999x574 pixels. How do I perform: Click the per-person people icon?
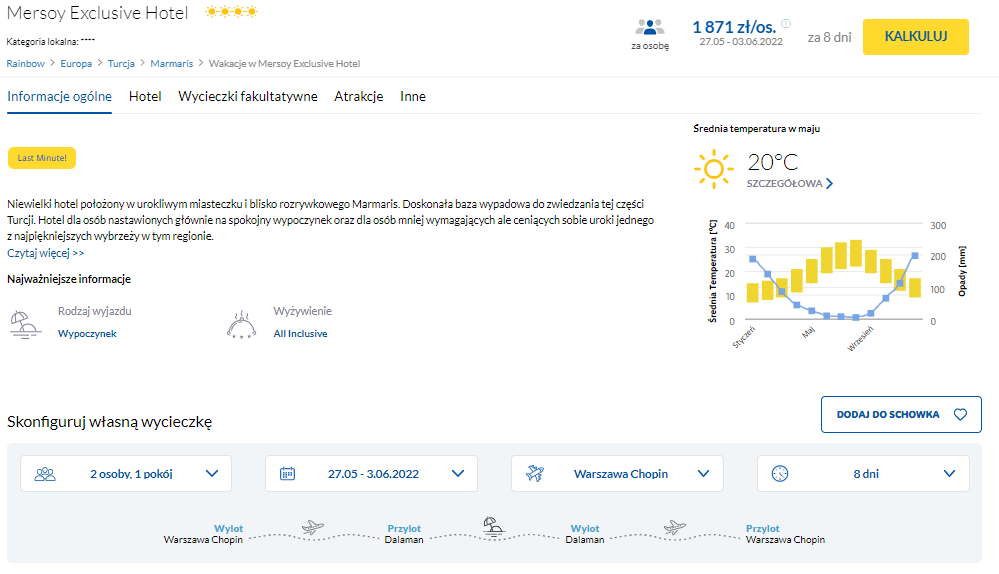tap(649, 28)
